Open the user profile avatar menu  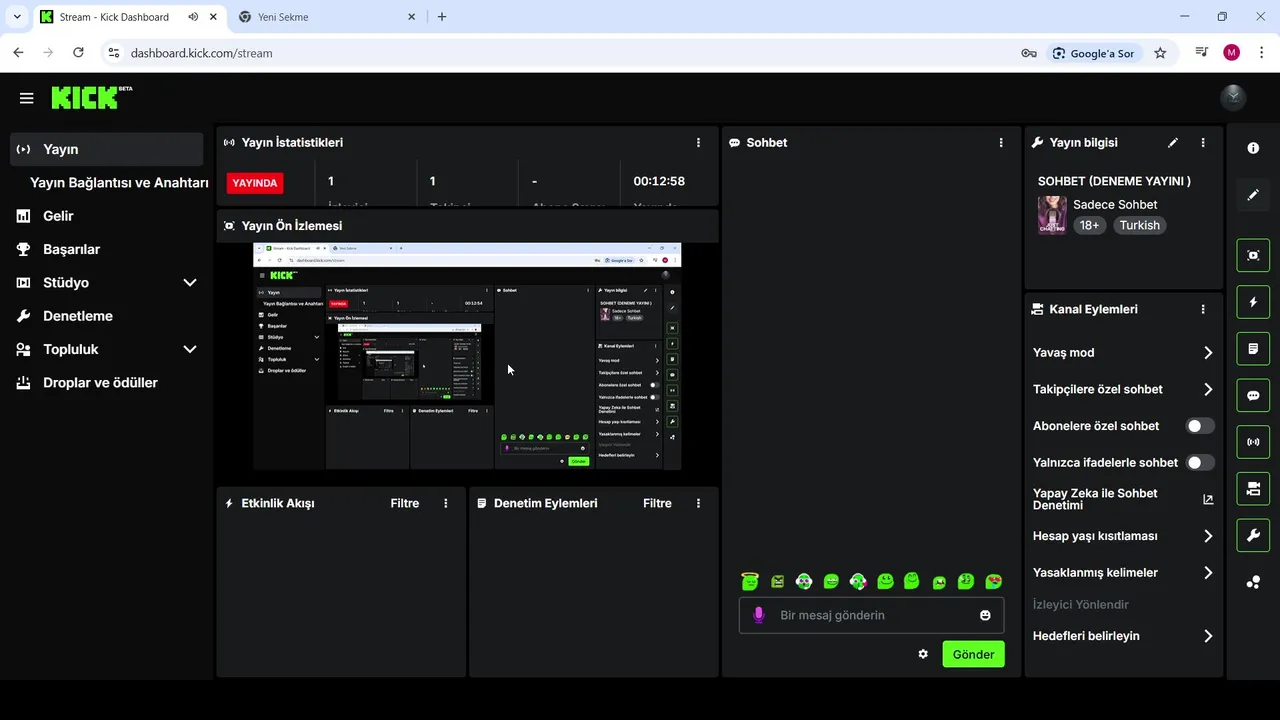pos(1233,97)
